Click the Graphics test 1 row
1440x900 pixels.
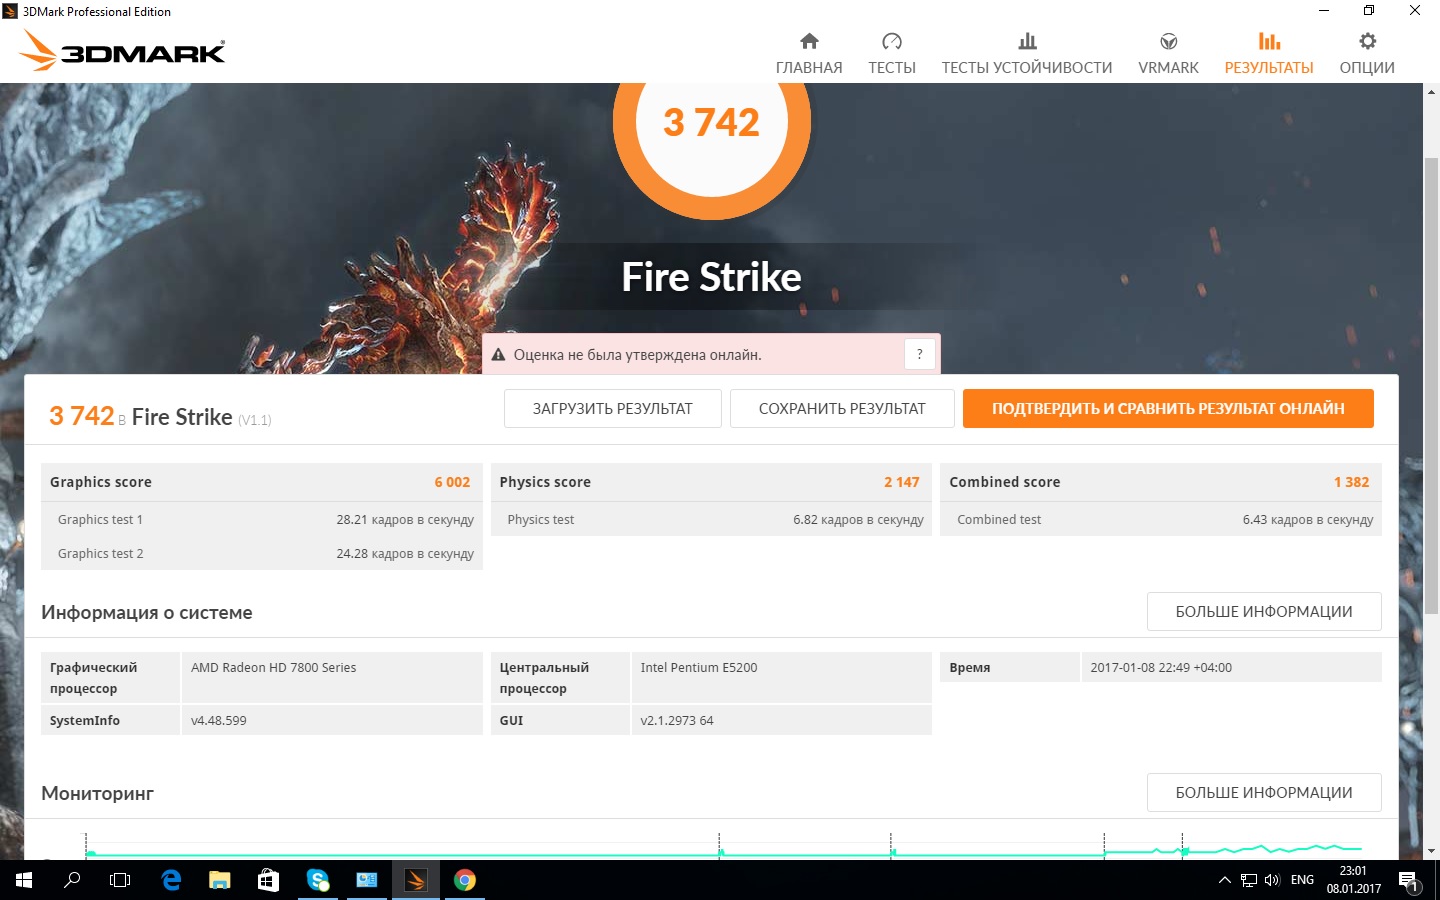pos(262,519)
